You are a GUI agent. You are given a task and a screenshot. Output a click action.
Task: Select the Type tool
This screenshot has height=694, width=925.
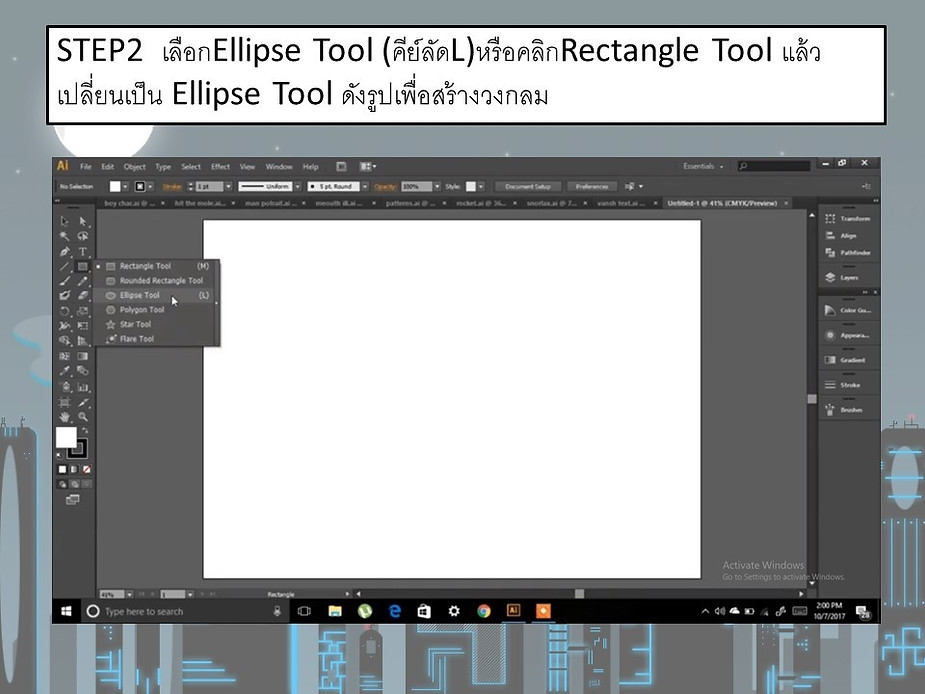coord(83,251)
